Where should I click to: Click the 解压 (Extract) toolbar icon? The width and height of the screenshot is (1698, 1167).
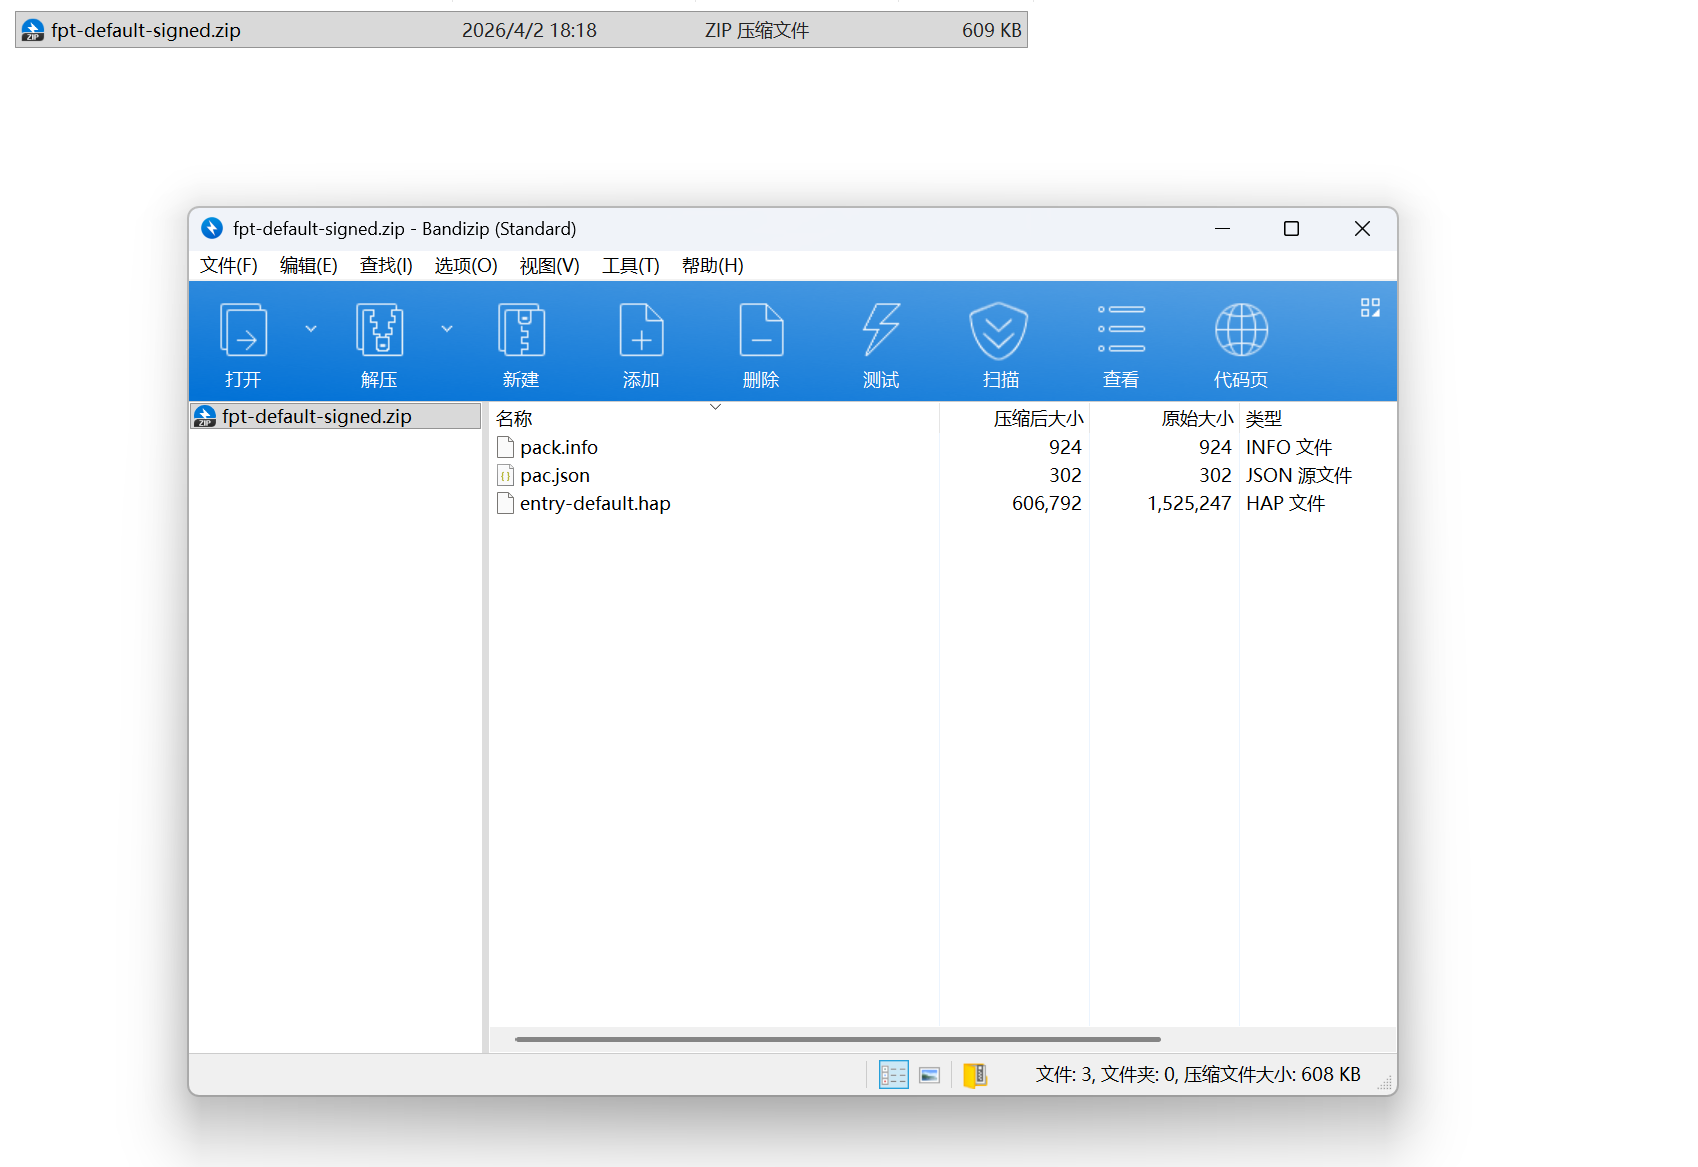pyautogui.click(x=379, y=330)
